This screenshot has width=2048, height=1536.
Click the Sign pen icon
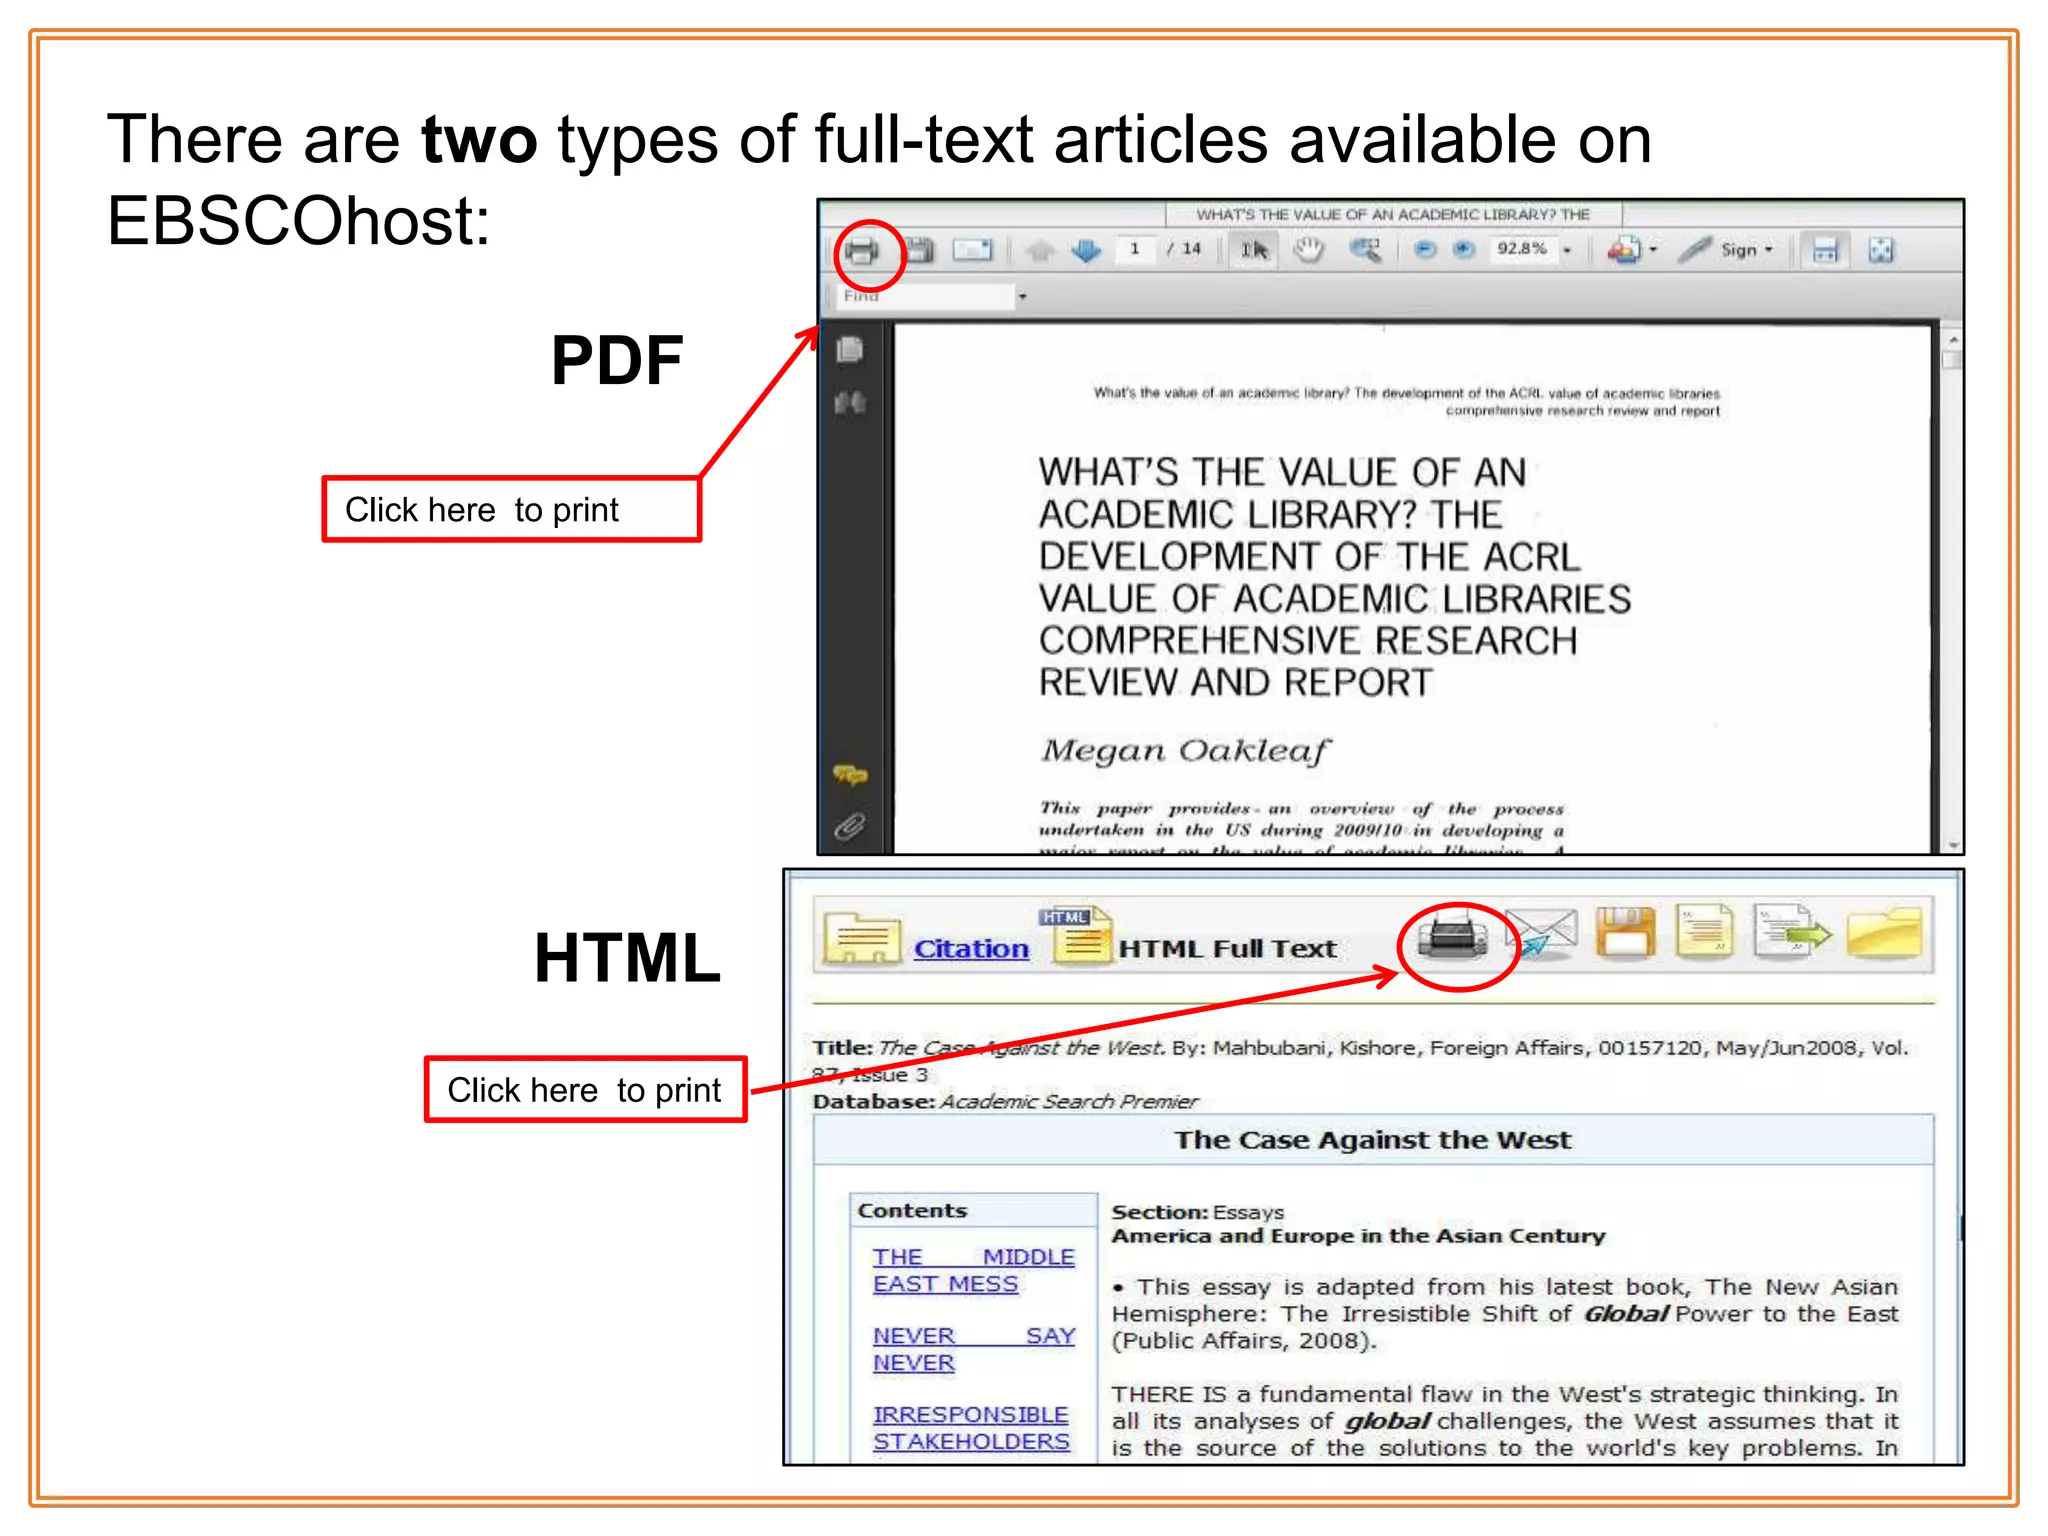(x=1695, y=250)
